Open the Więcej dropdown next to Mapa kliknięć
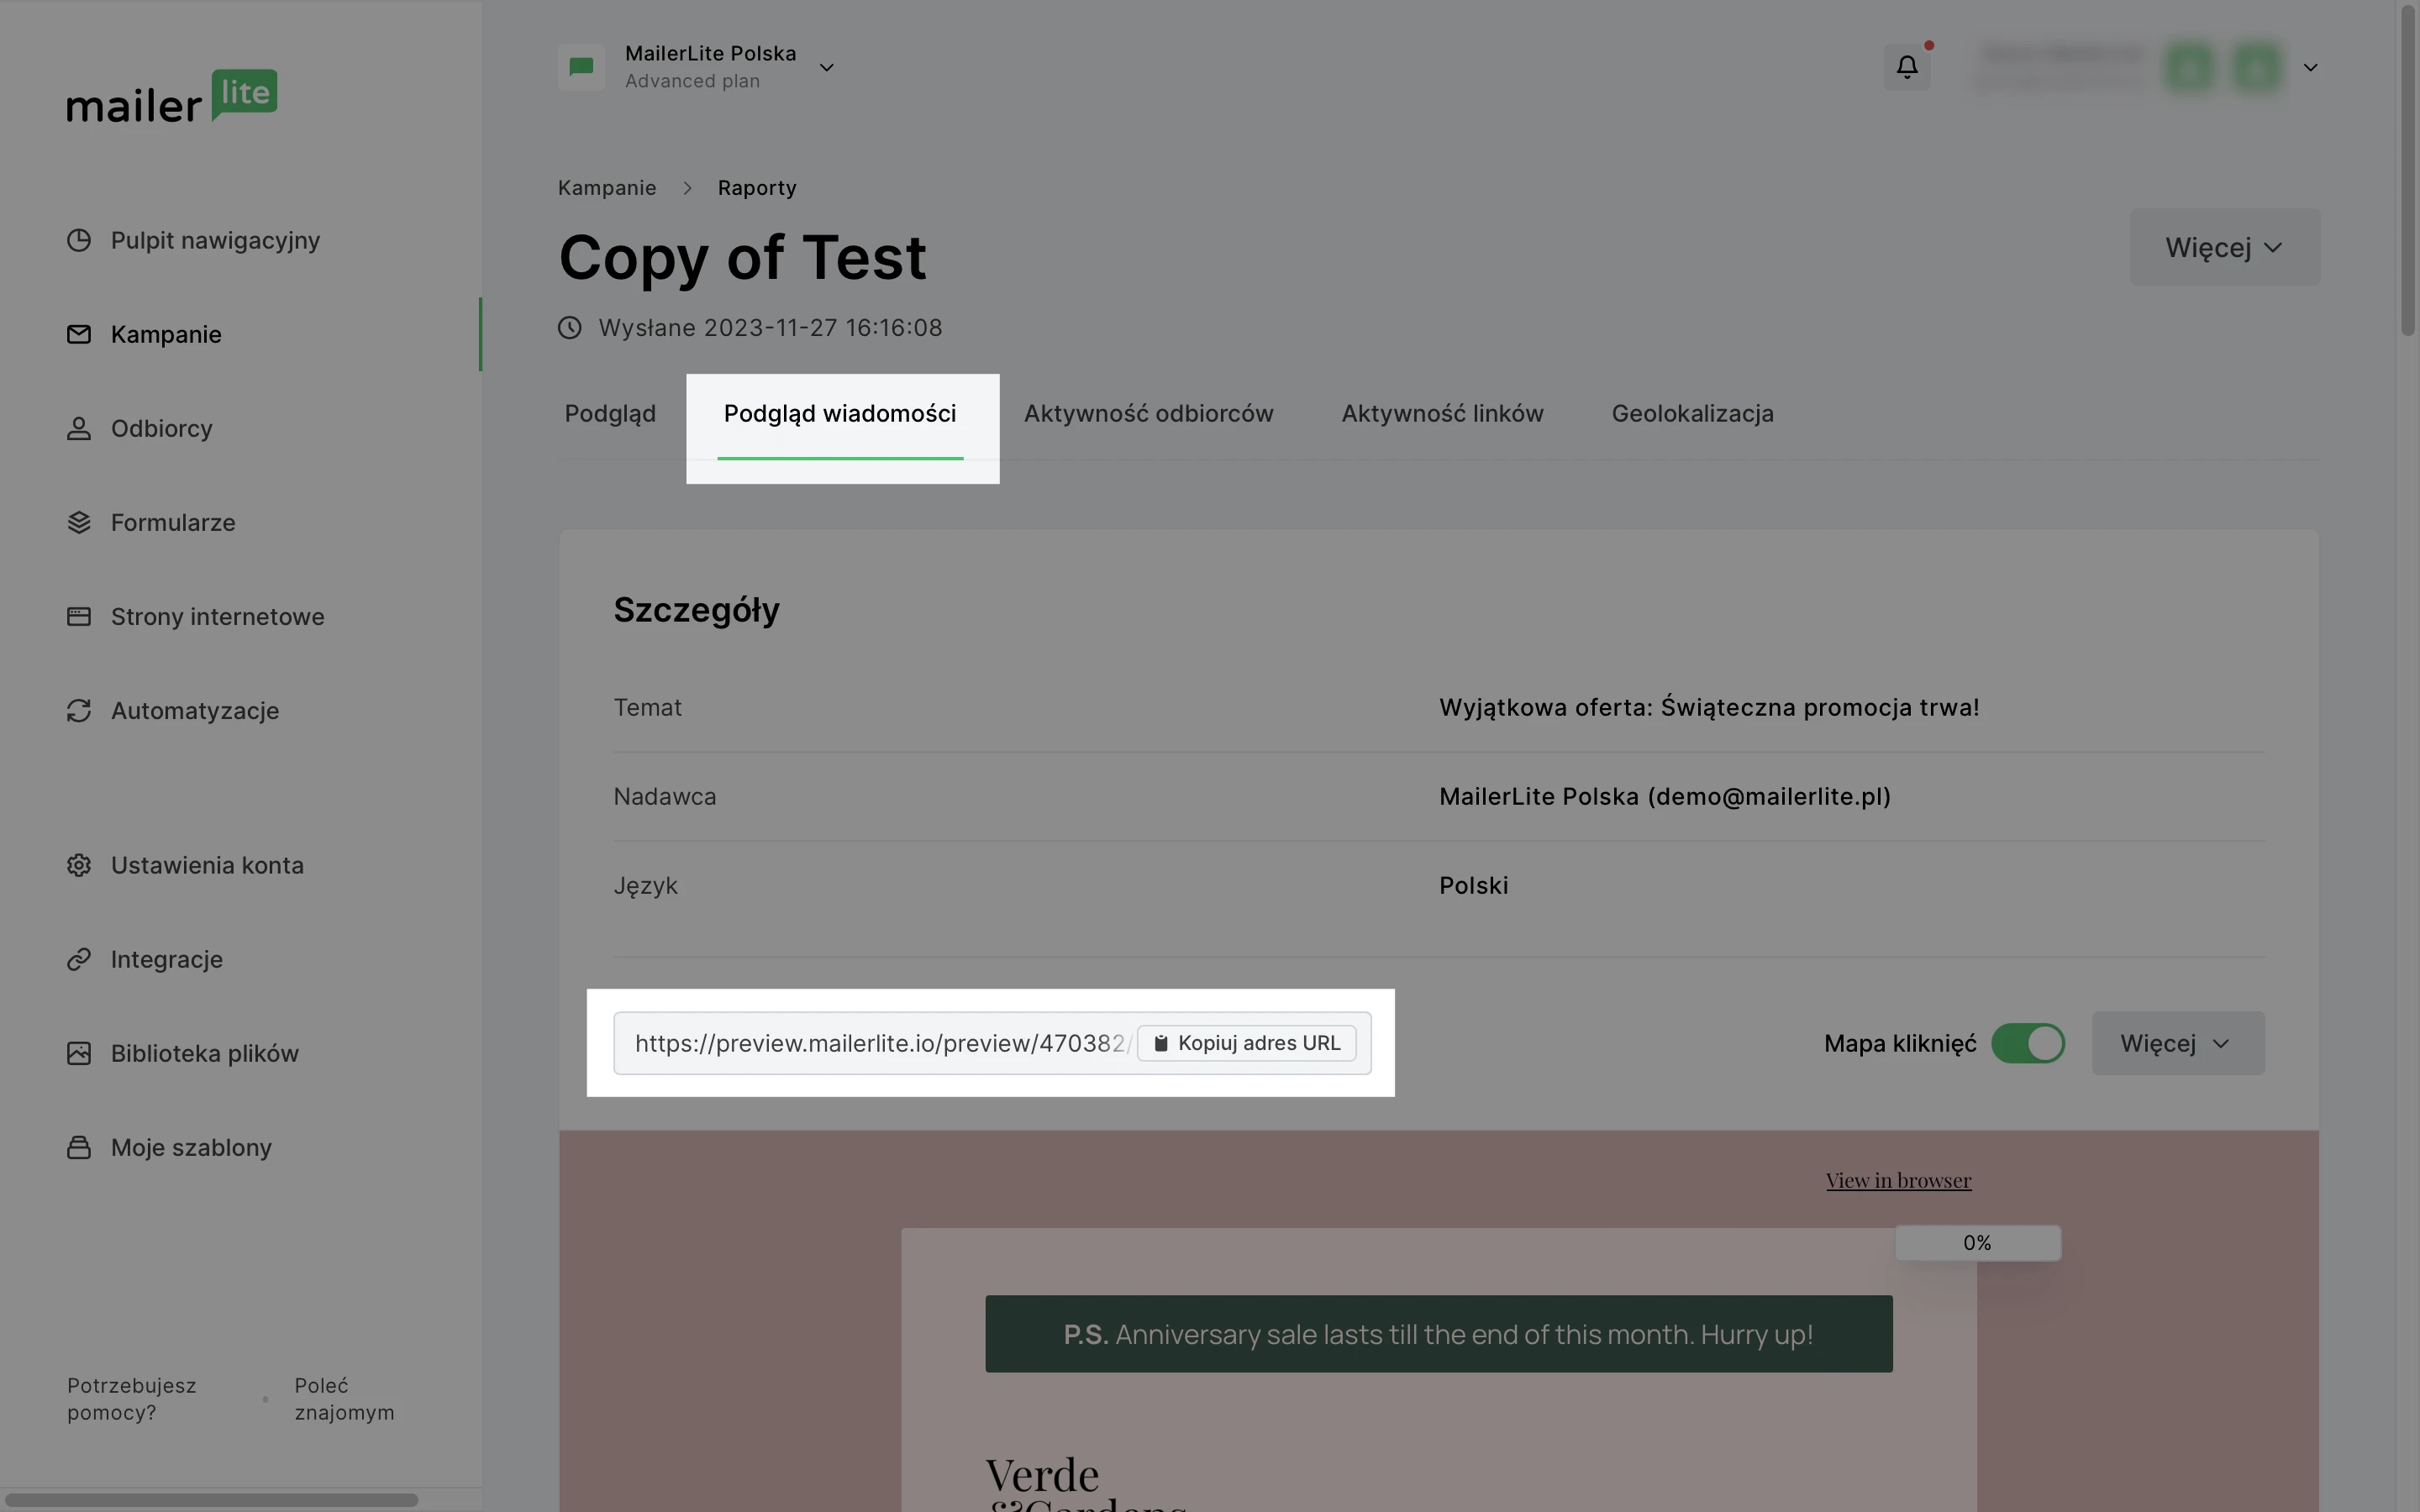 (2178, 1043)
